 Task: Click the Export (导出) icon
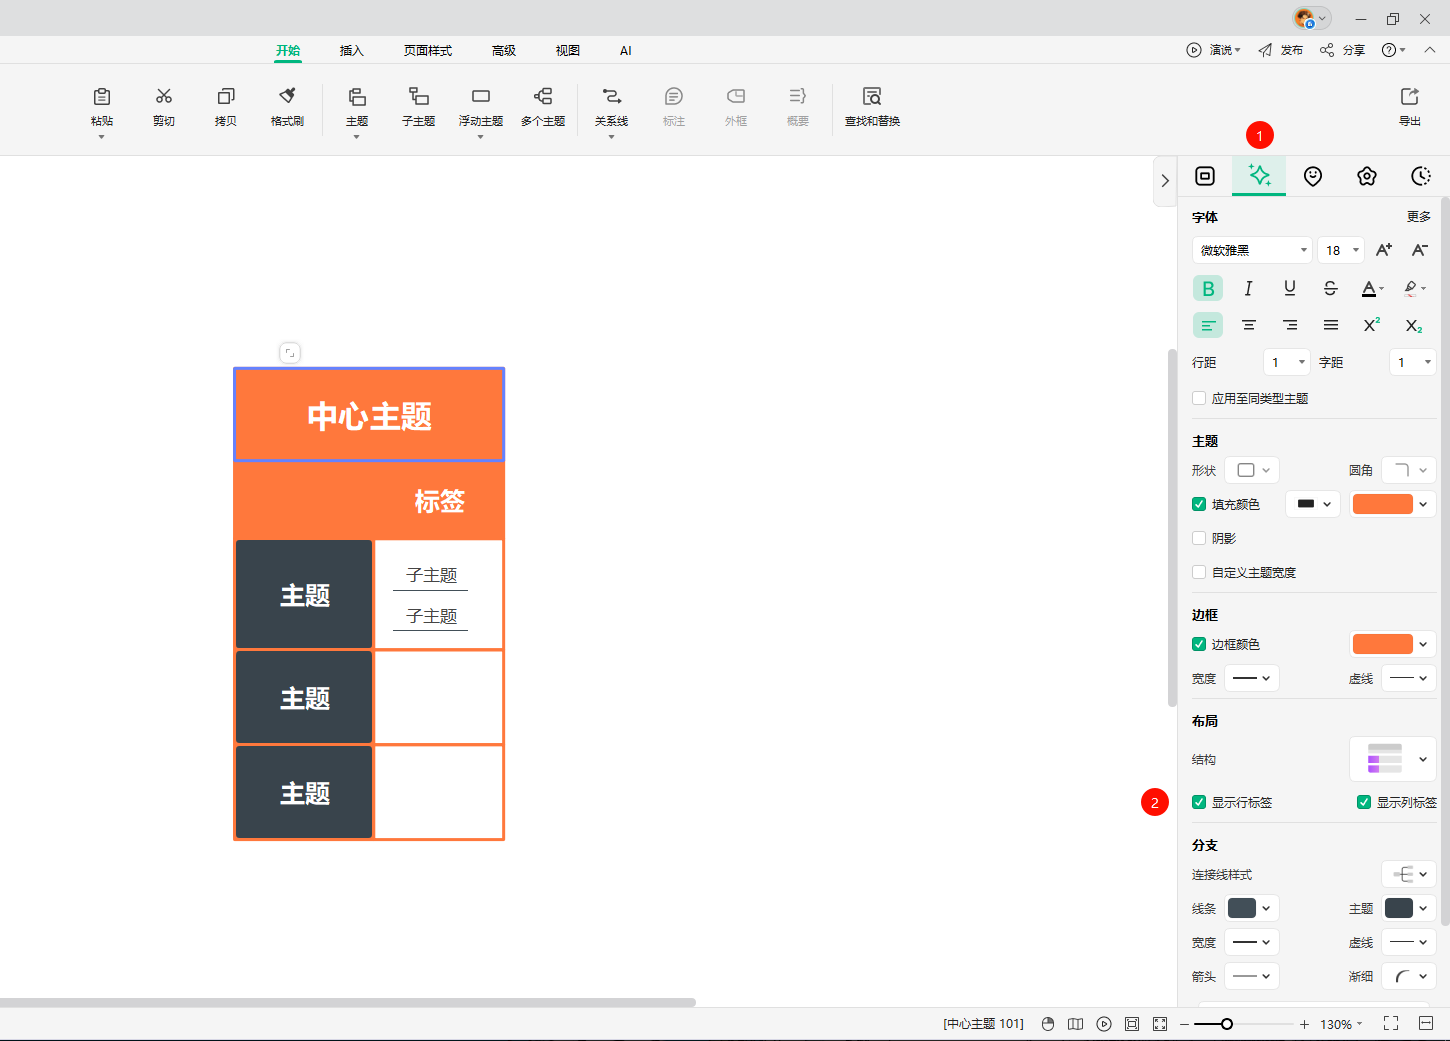(1410, 97)
